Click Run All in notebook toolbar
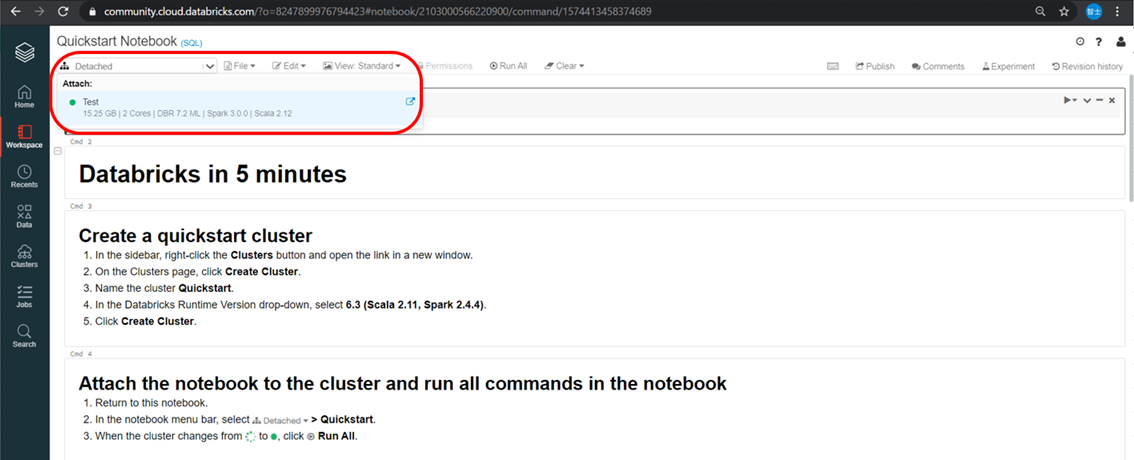This screenshot has height=460, width=1134. (508, 66)
